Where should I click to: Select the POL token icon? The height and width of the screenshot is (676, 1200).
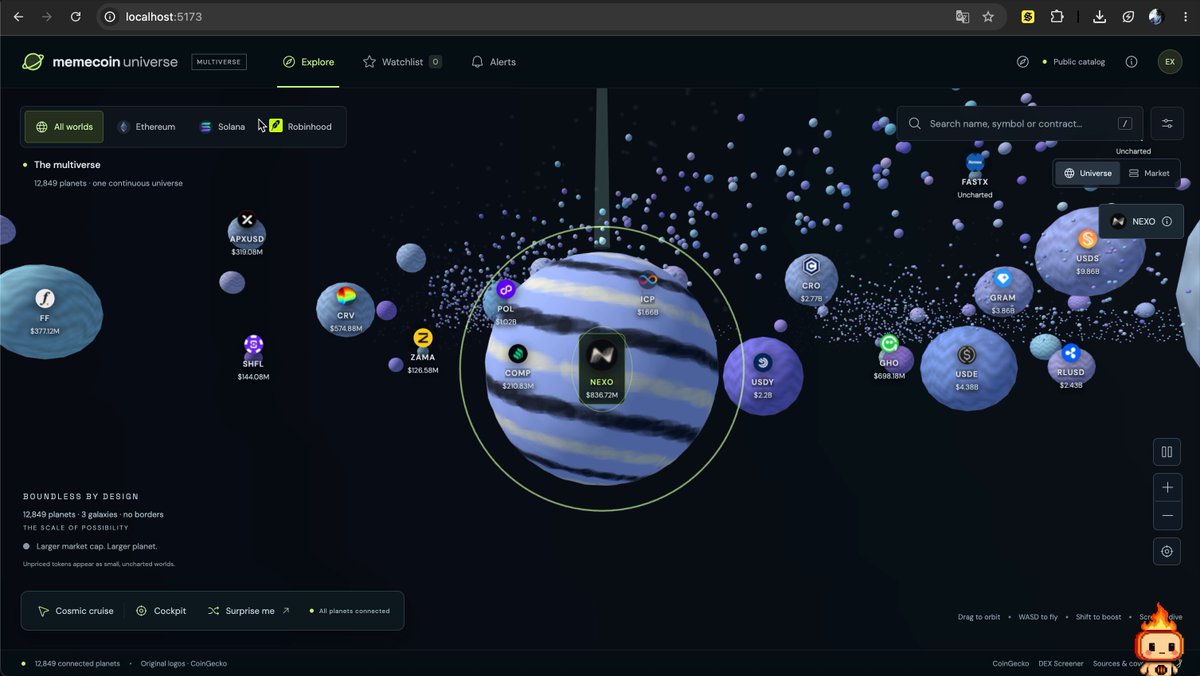pyautogui.click(x=506, y=290)
